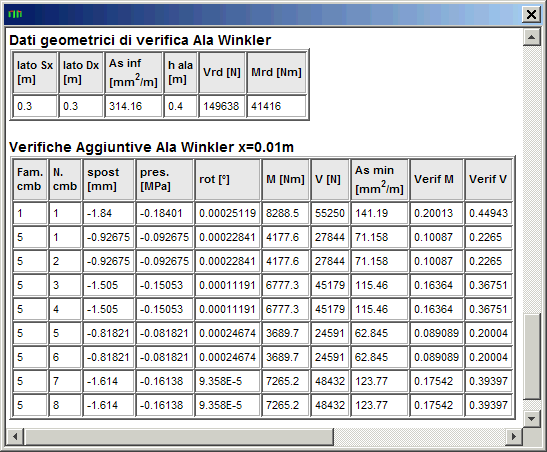Click the 'As min' column header
This screenshot has width=547, height=452.
point(379,179)
